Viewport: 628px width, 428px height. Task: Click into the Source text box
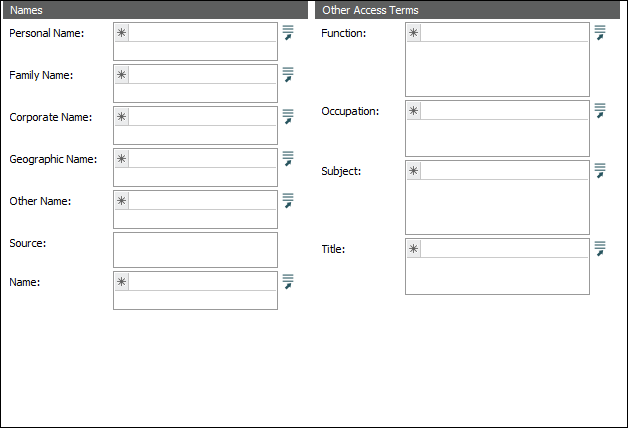195,249
